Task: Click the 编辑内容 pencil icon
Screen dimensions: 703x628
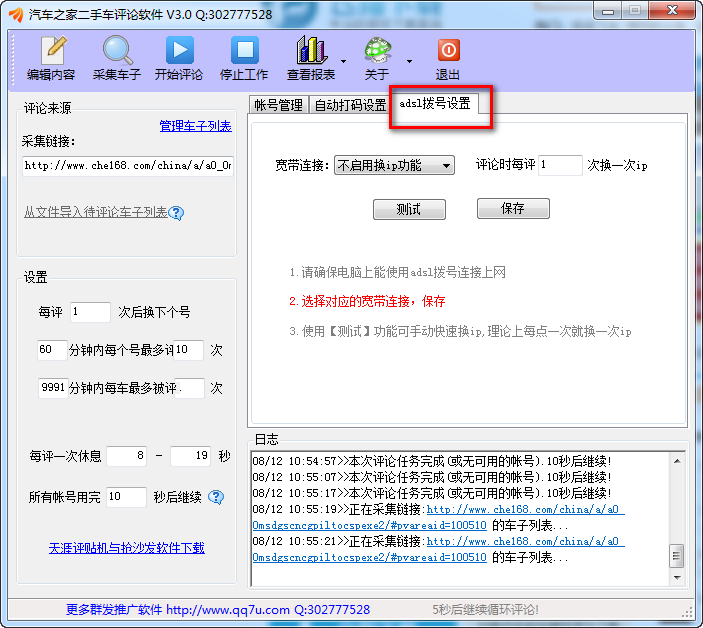Action: (x=51, y=50)
